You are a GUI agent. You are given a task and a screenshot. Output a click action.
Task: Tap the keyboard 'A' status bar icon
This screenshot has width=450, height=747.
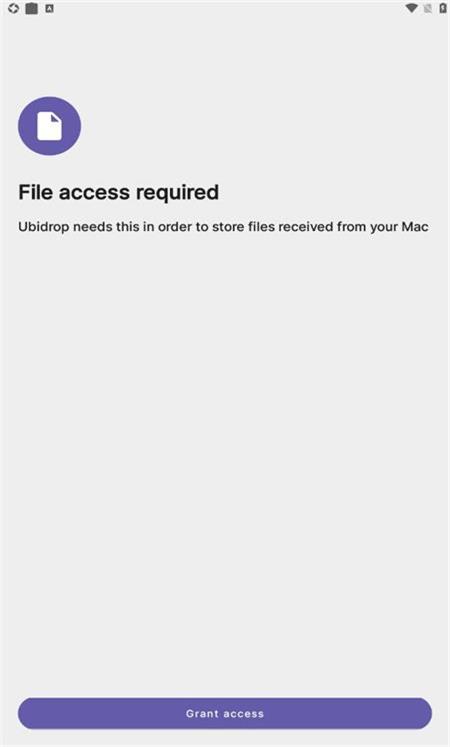[x=50, y=8]
